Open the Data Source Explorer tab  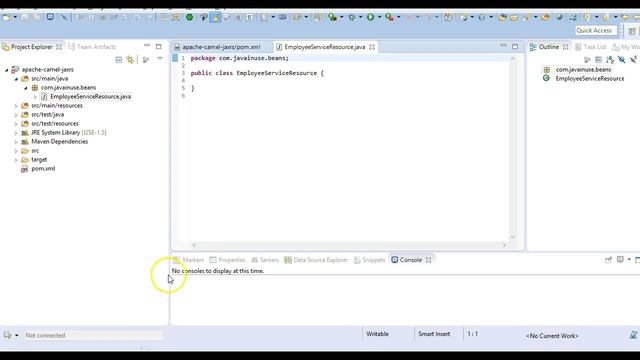(316, 260)
